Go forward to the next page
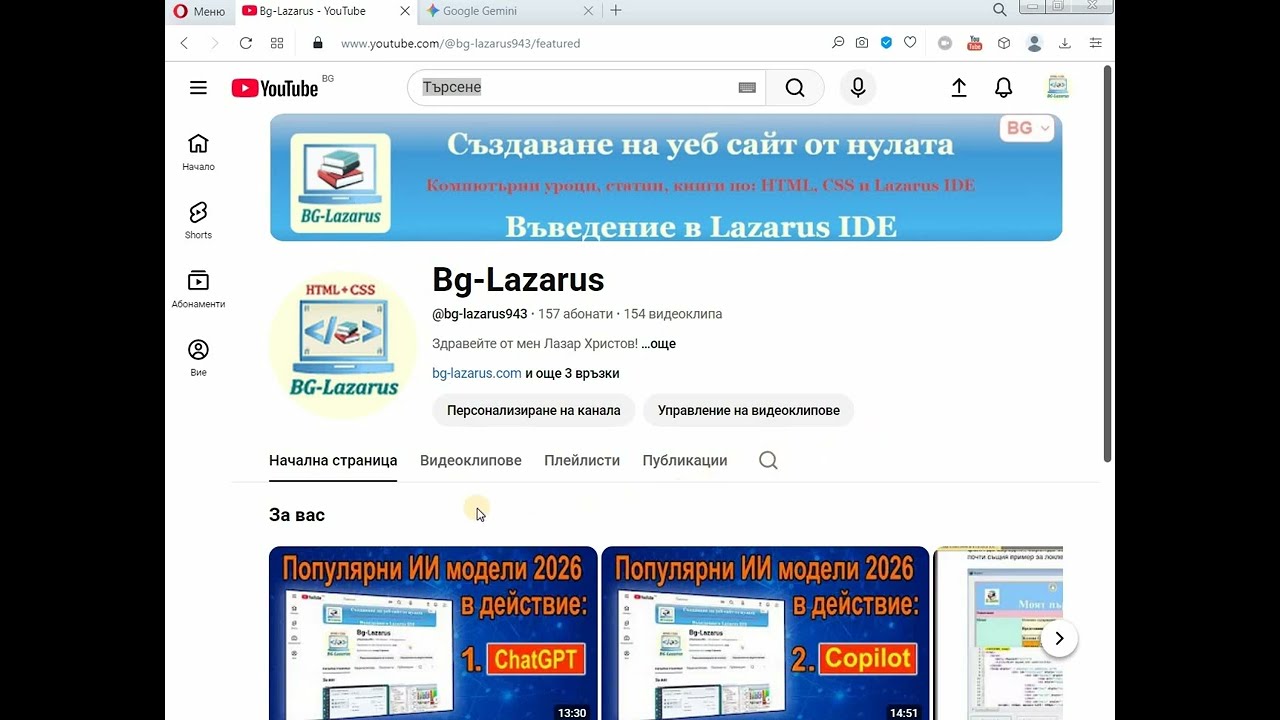This screenshot has width=1280, height=720. pyautogui.click(x=214, y=43)
